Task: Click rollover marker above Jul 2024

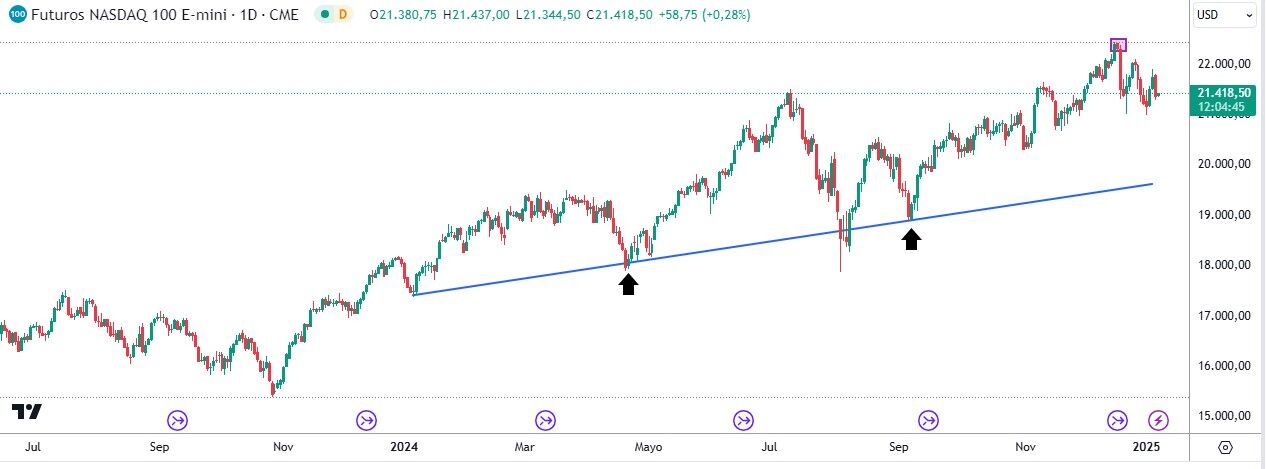Action: [x=743, y=420]
